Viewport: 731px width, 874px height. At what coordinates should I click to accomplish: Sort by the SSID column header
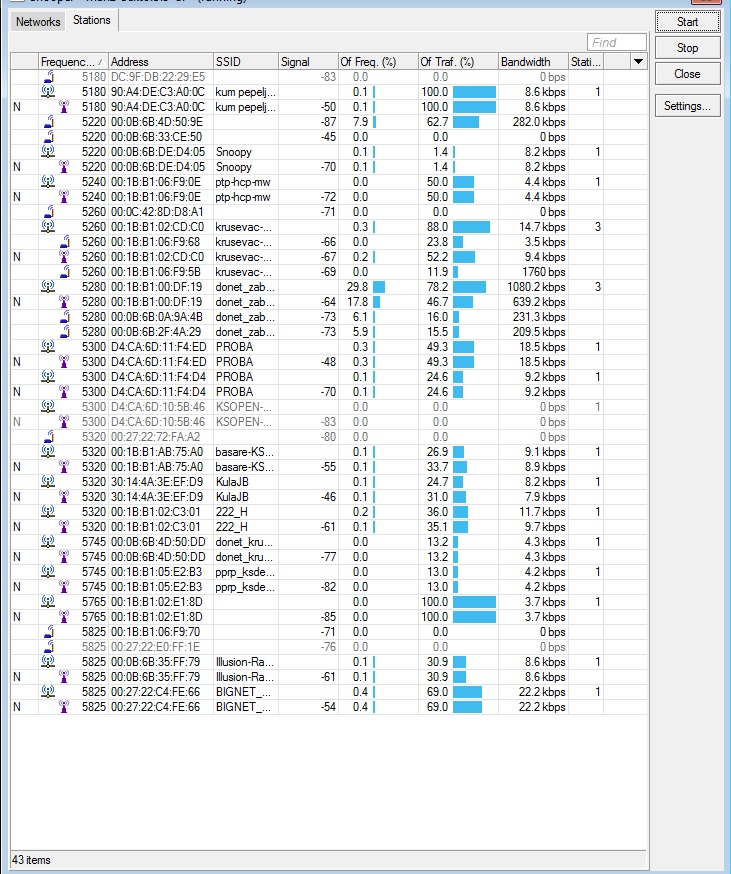245,61
